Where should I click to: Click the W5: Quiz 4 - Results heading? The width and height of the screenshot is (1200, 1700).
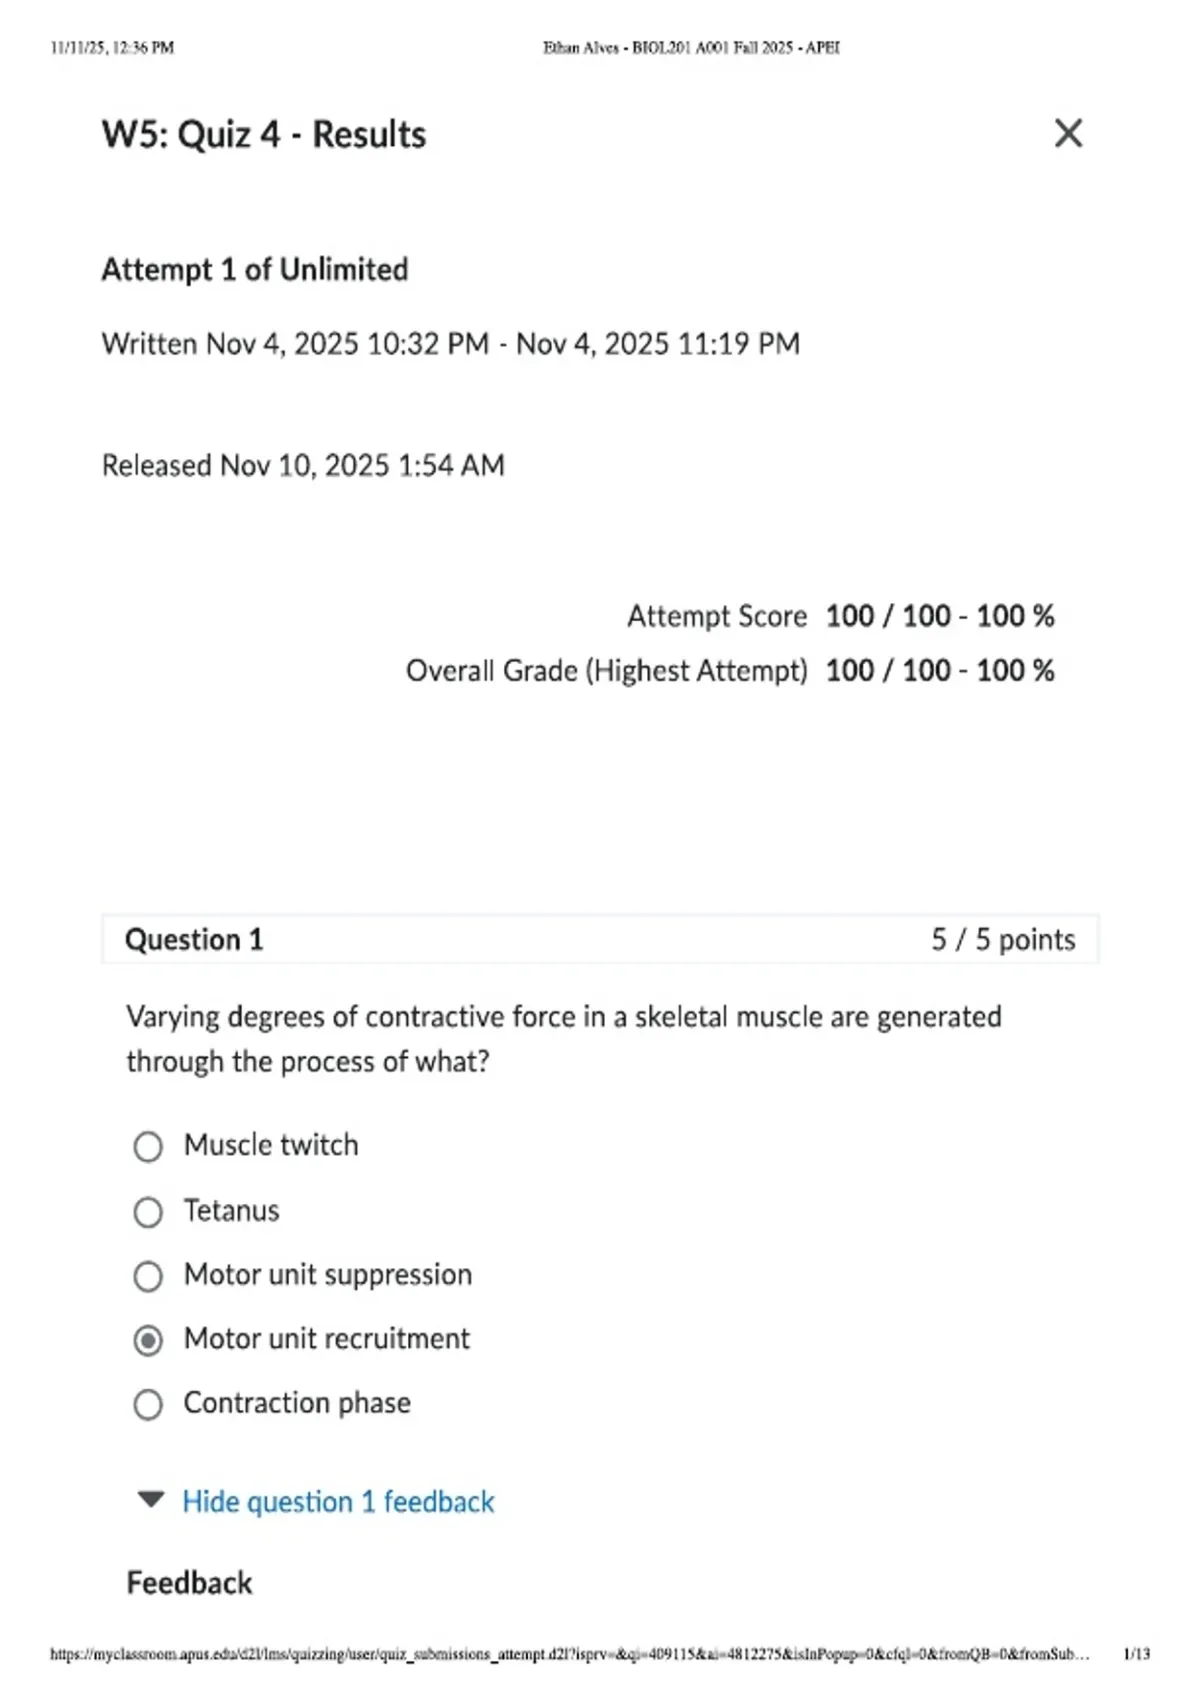[x=264, y=134]
